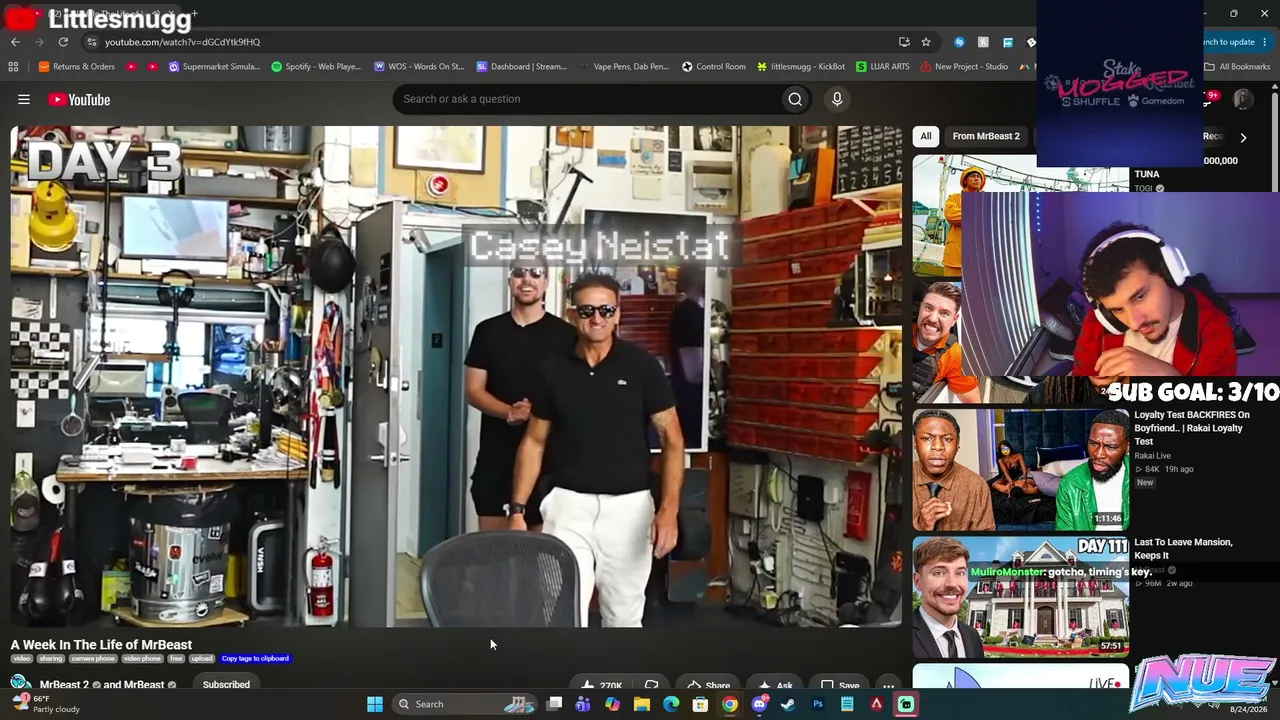The height and width of the screenshot is (720, 1280).
Task: Open the WOS - Words On Stream bookmark
Action: [x=419, y=67]
